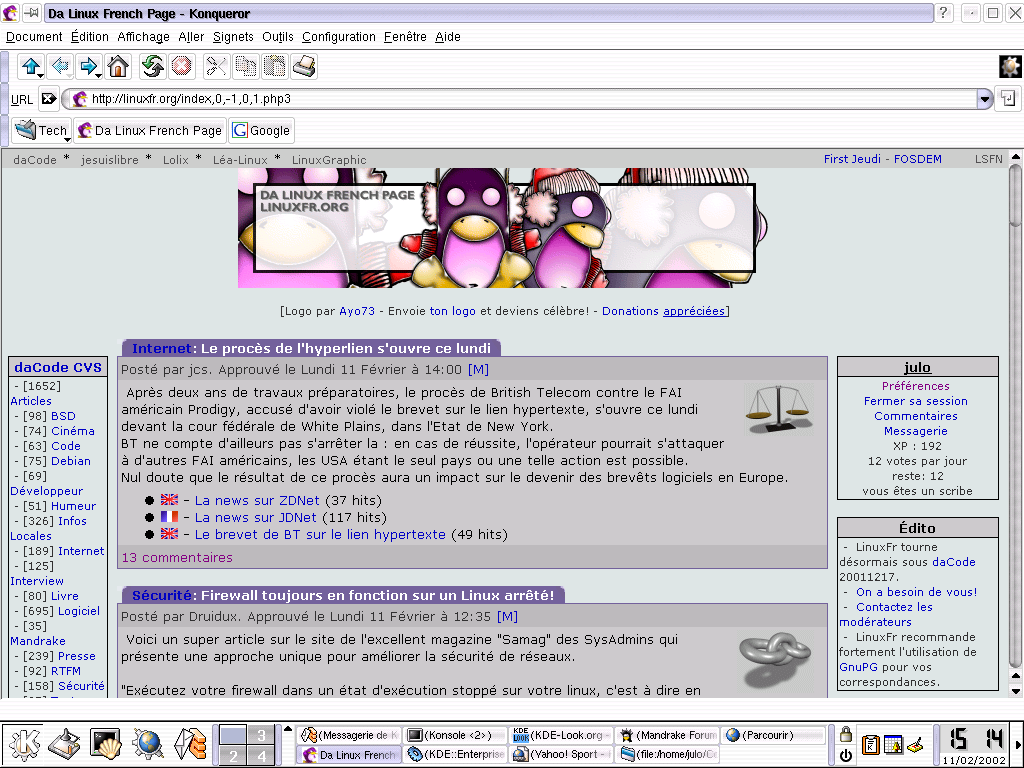This screenshot has width=1024, height=768.
Task: Open the KDE K menu in panel
Action: [x=24, y=744]
